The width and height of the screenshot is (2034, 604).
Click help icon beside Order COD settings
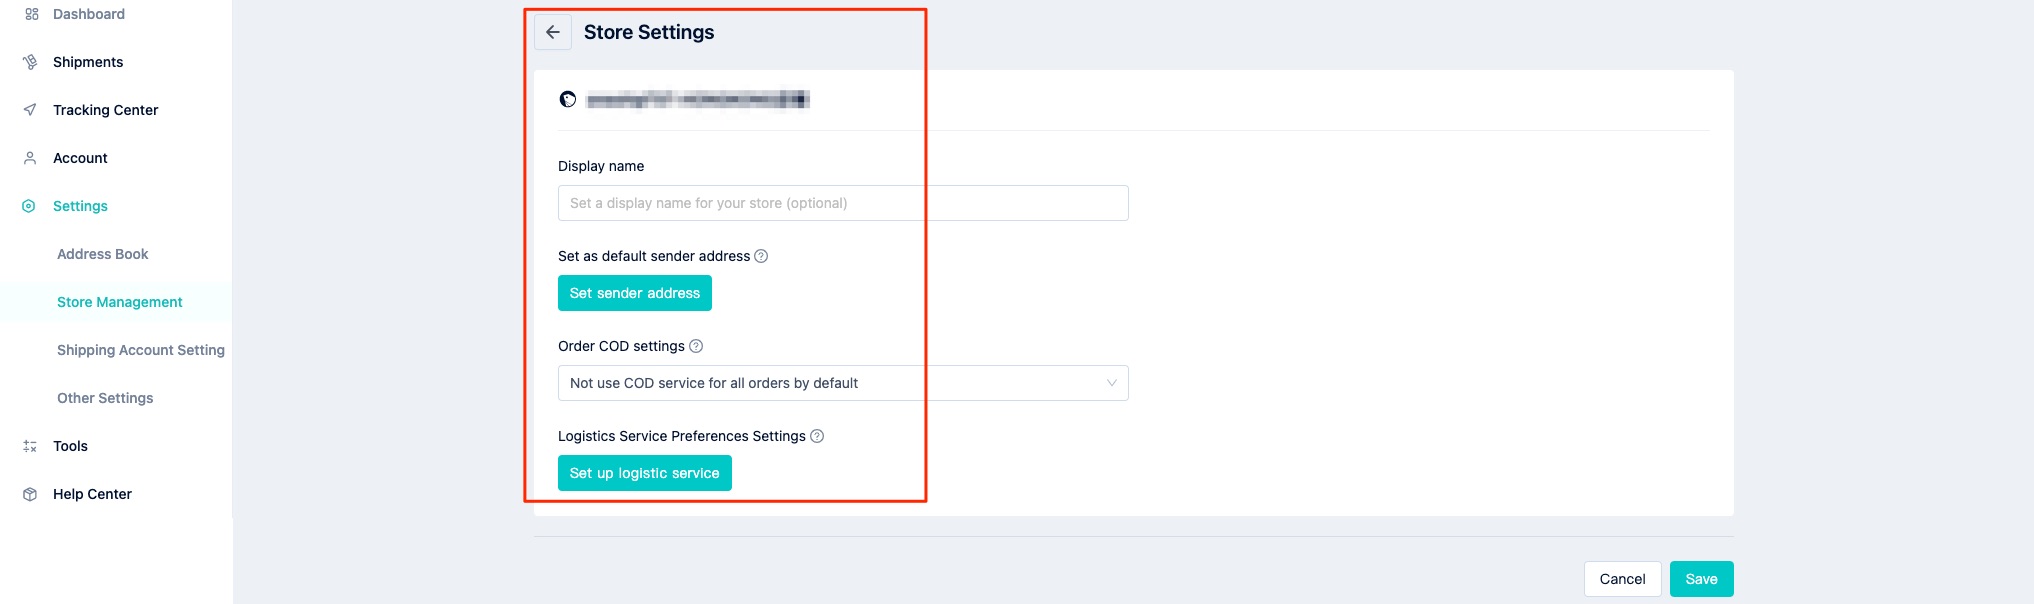click(x=696, y=346)
